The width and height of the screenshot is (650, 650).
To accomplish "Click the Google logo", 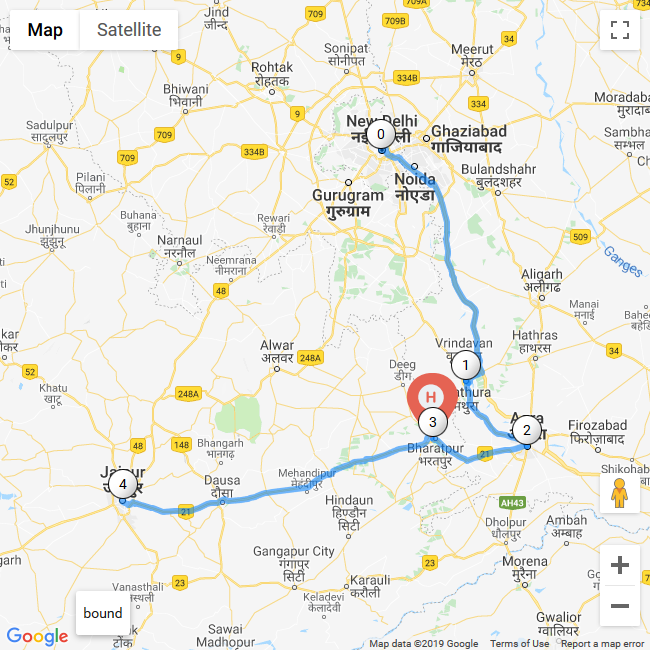I will click(x=37, y=636).
